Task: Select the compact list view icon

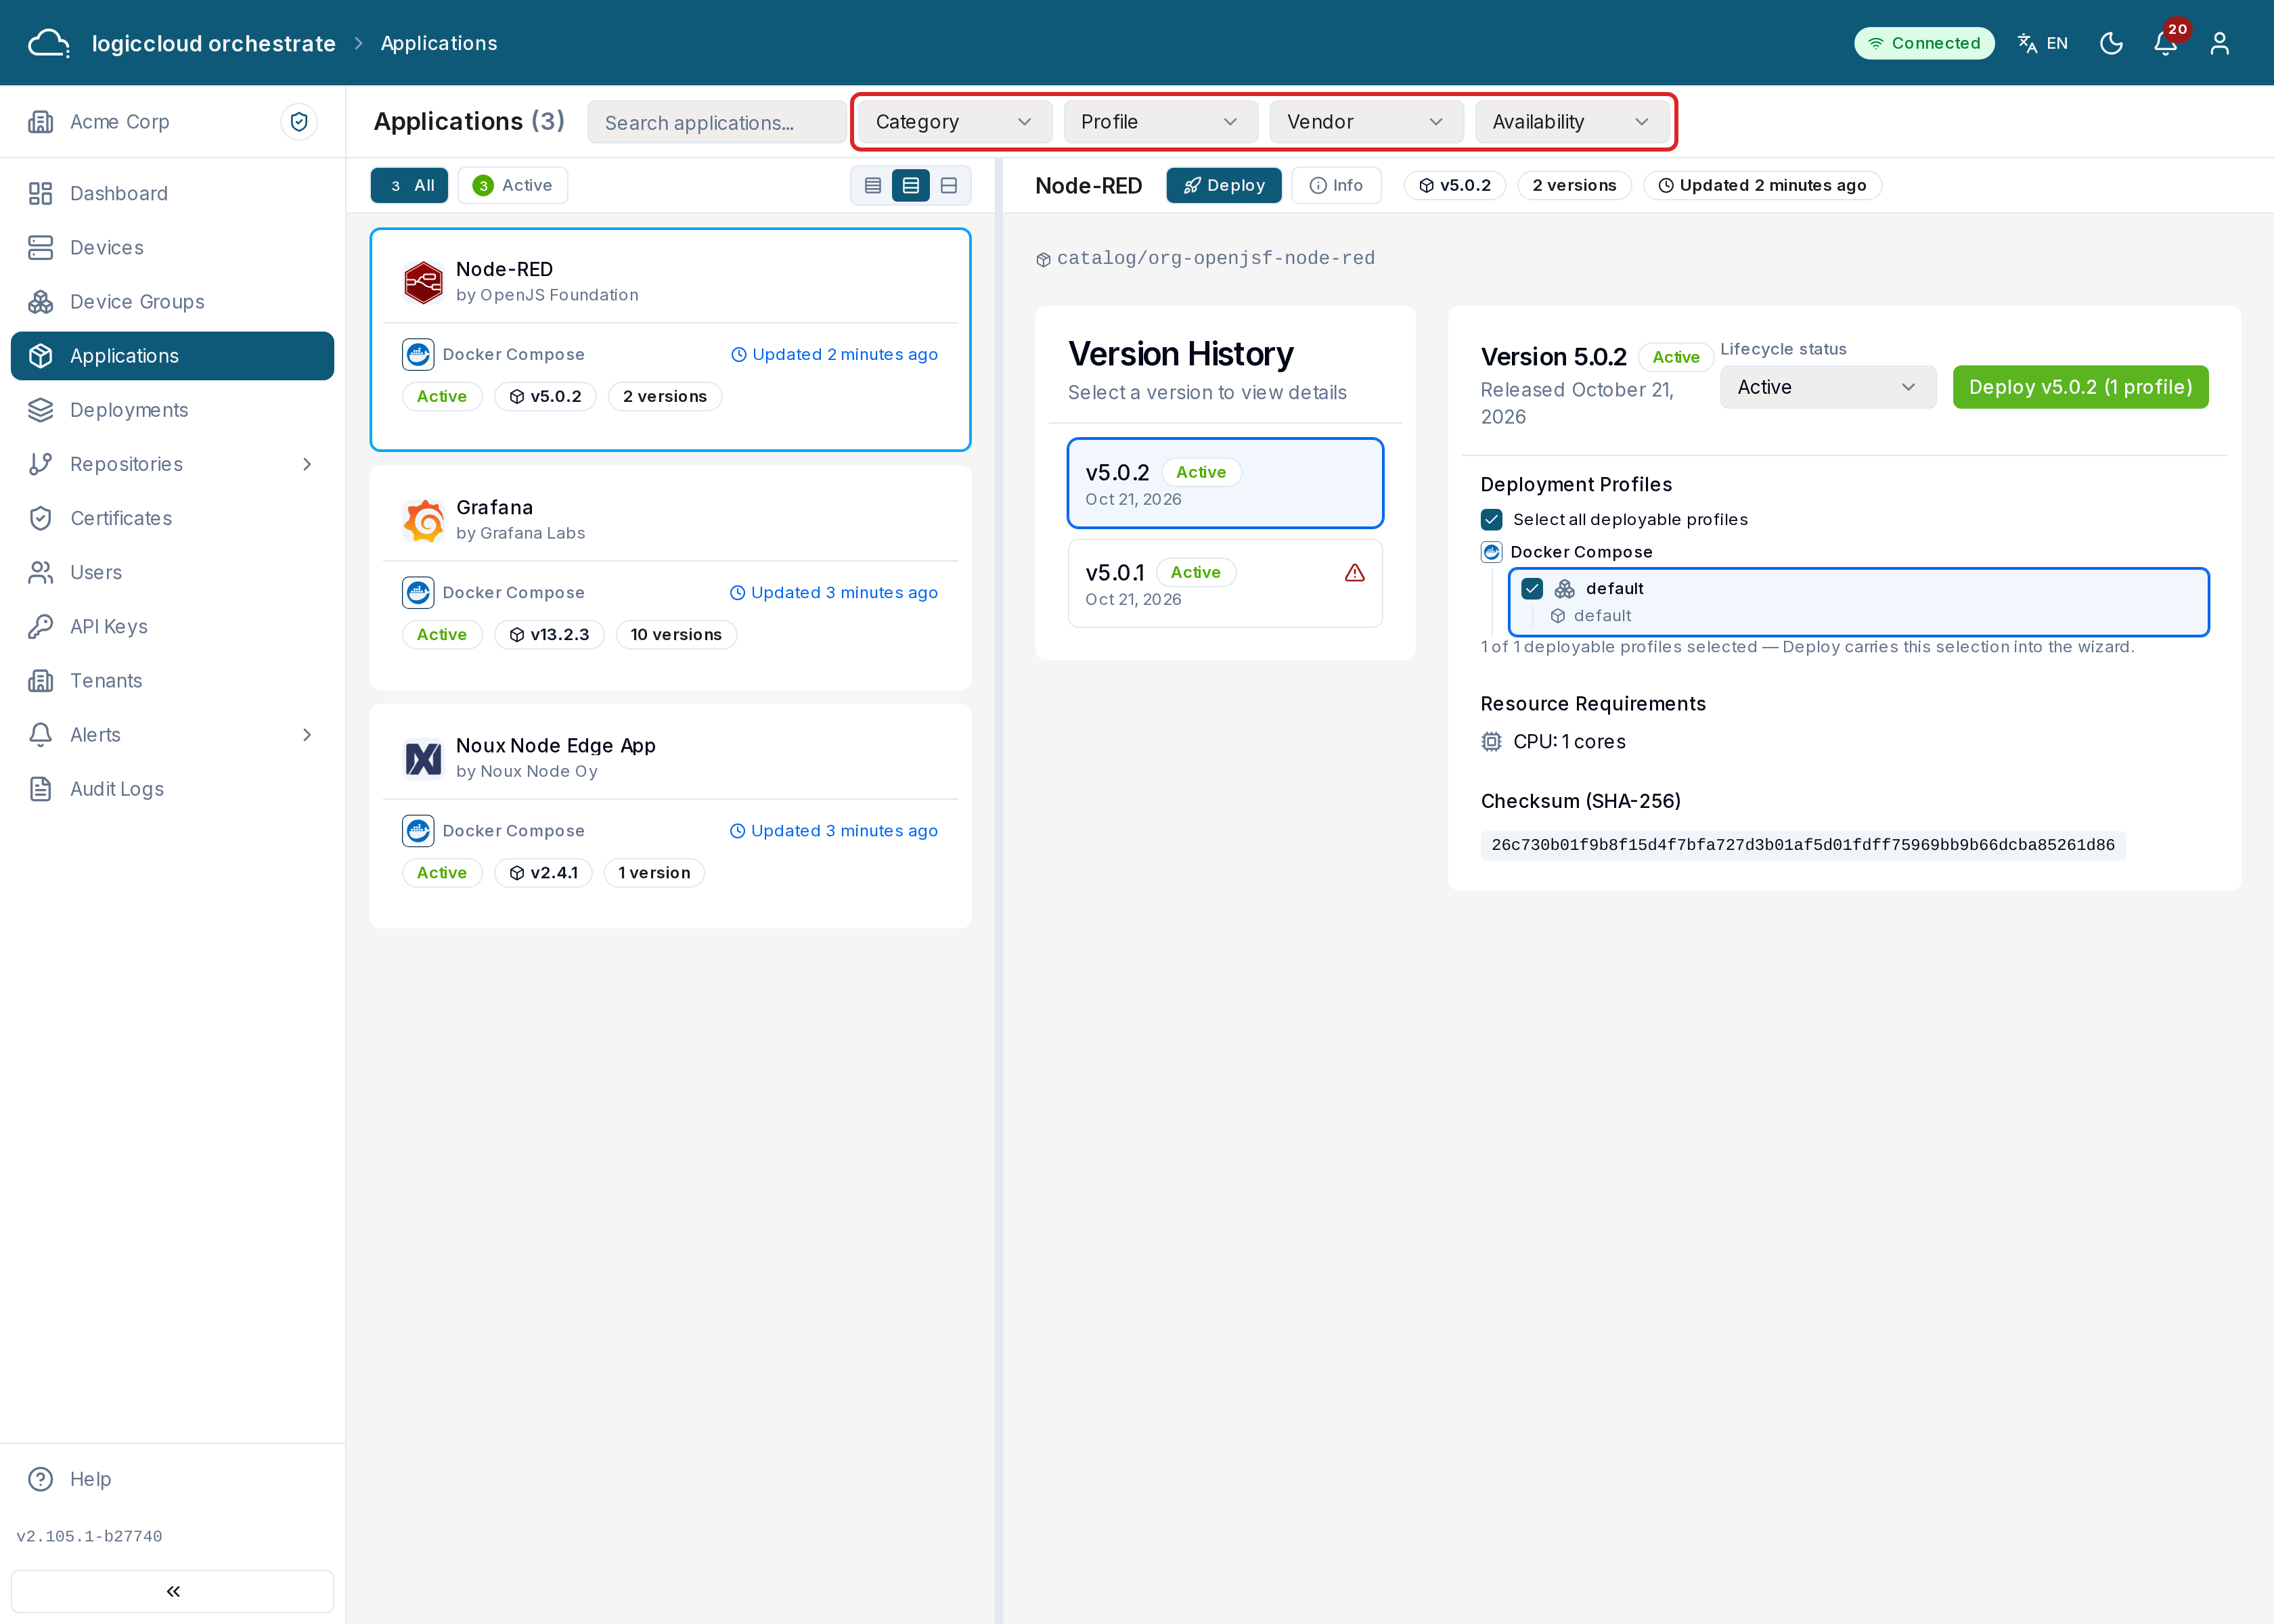Action: (873, 186)
